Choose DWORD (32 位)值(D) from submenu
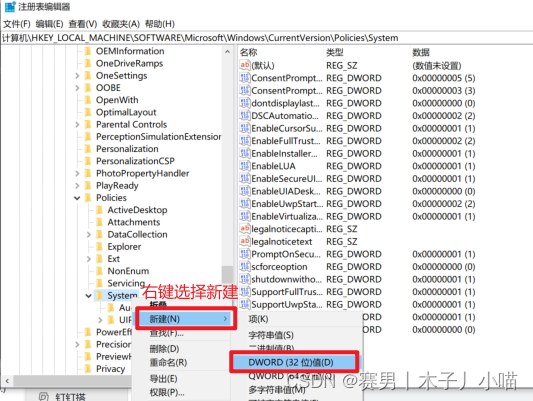 (291, 362)
